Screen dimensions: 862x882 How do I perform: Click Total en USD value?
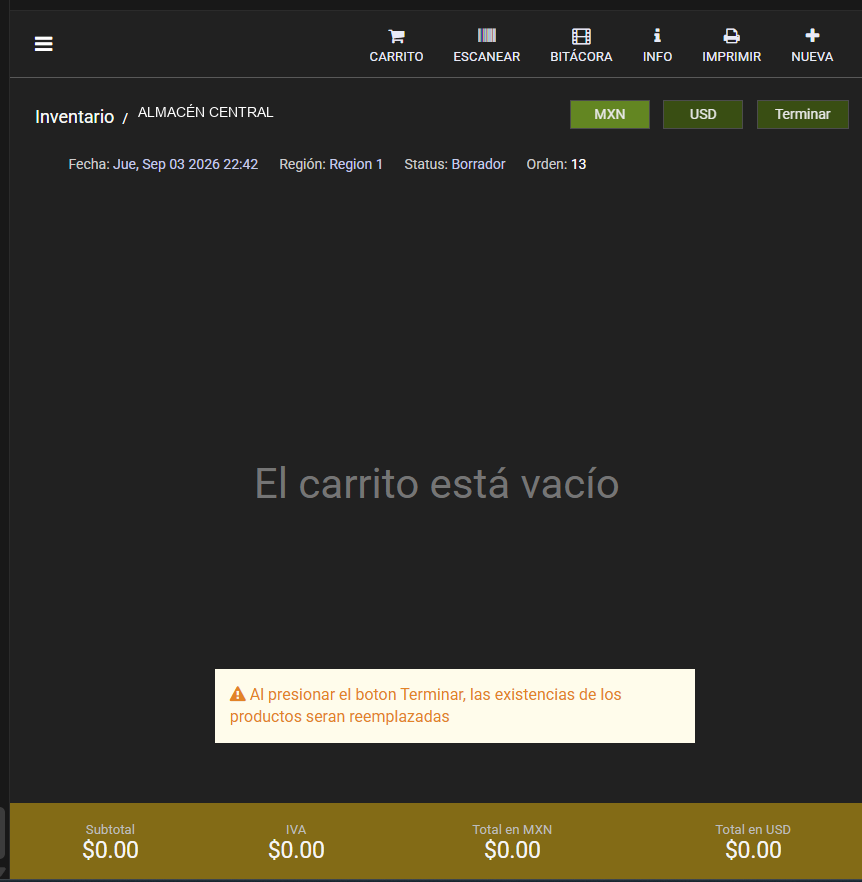[x=753, y=850]
